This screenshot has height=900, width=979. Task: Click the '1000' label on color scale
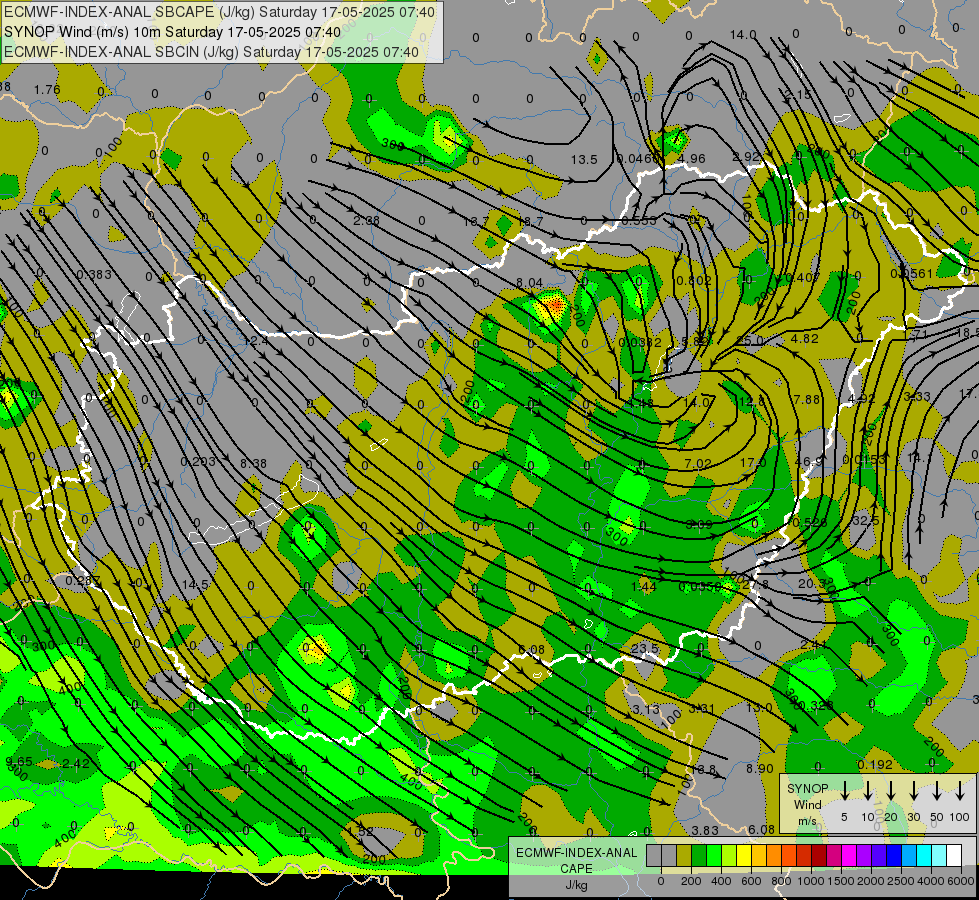coord(811,881)
